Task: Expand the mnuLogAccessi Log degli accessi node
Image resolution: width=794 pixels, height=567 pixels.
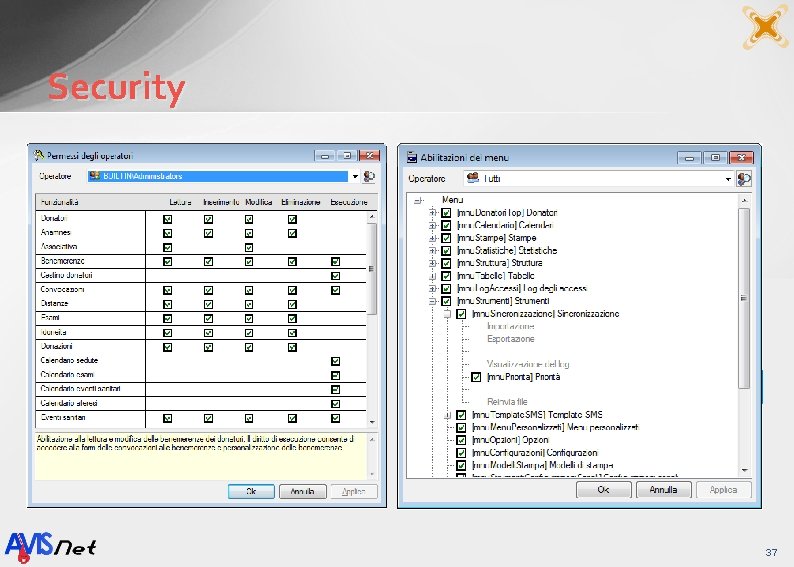Action: point(432,289)
